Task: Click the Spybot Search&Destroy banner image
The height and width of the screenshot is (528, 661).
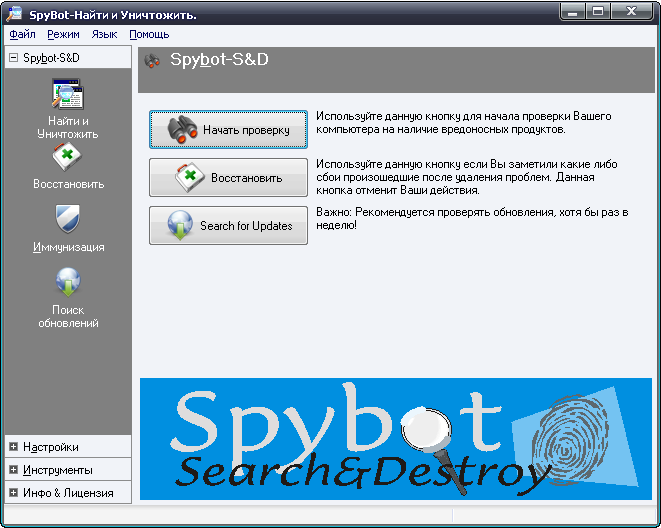Action: (395, 438)
